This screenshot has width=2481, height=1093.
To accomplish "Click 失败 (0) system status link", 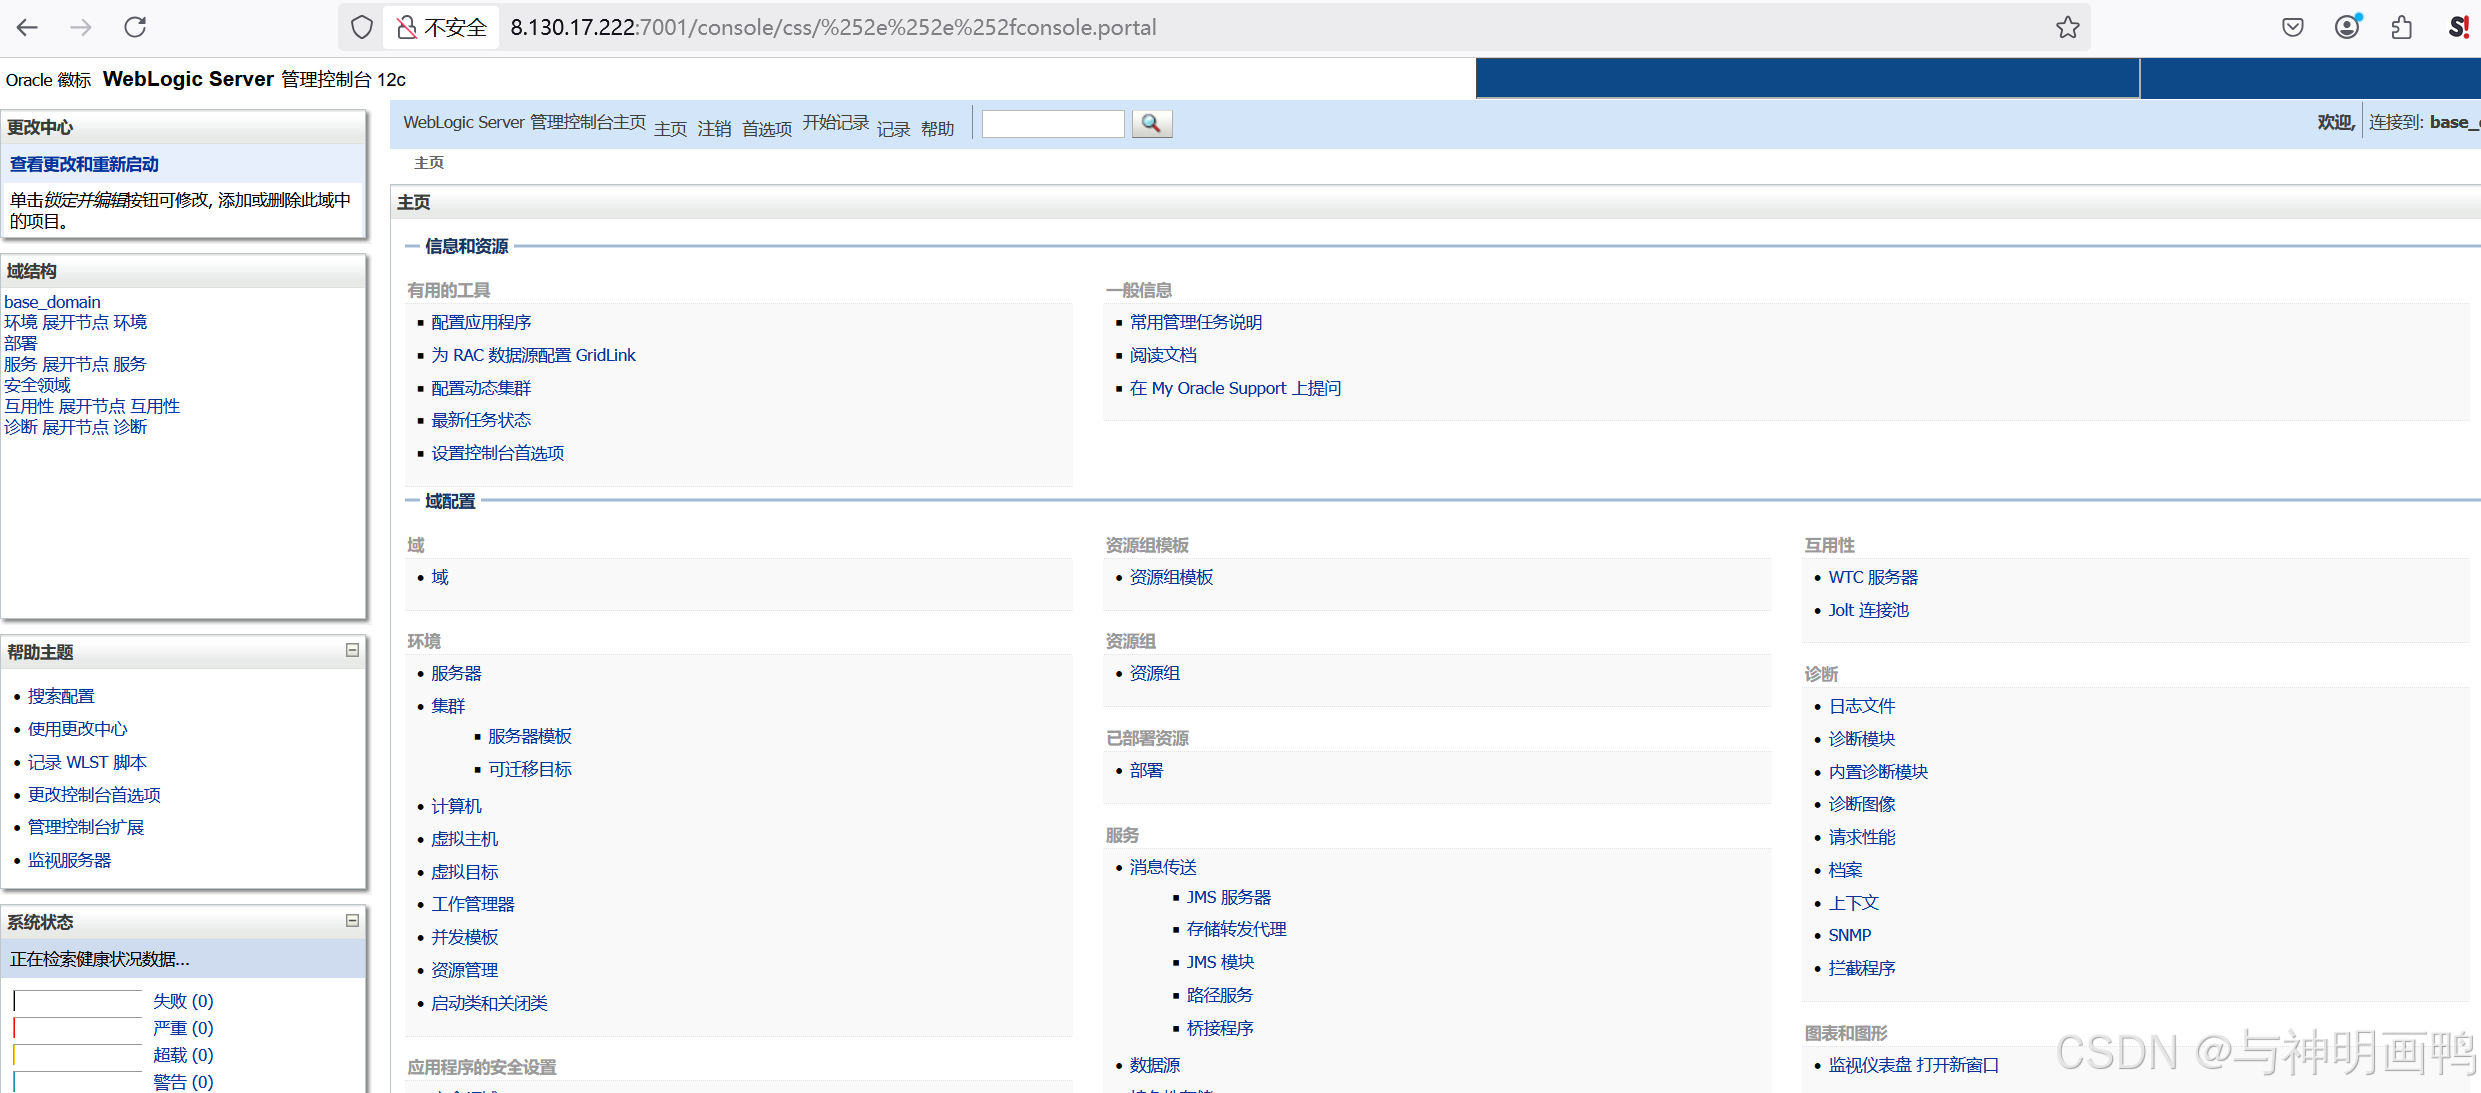I will click(x=183, y=1001).
